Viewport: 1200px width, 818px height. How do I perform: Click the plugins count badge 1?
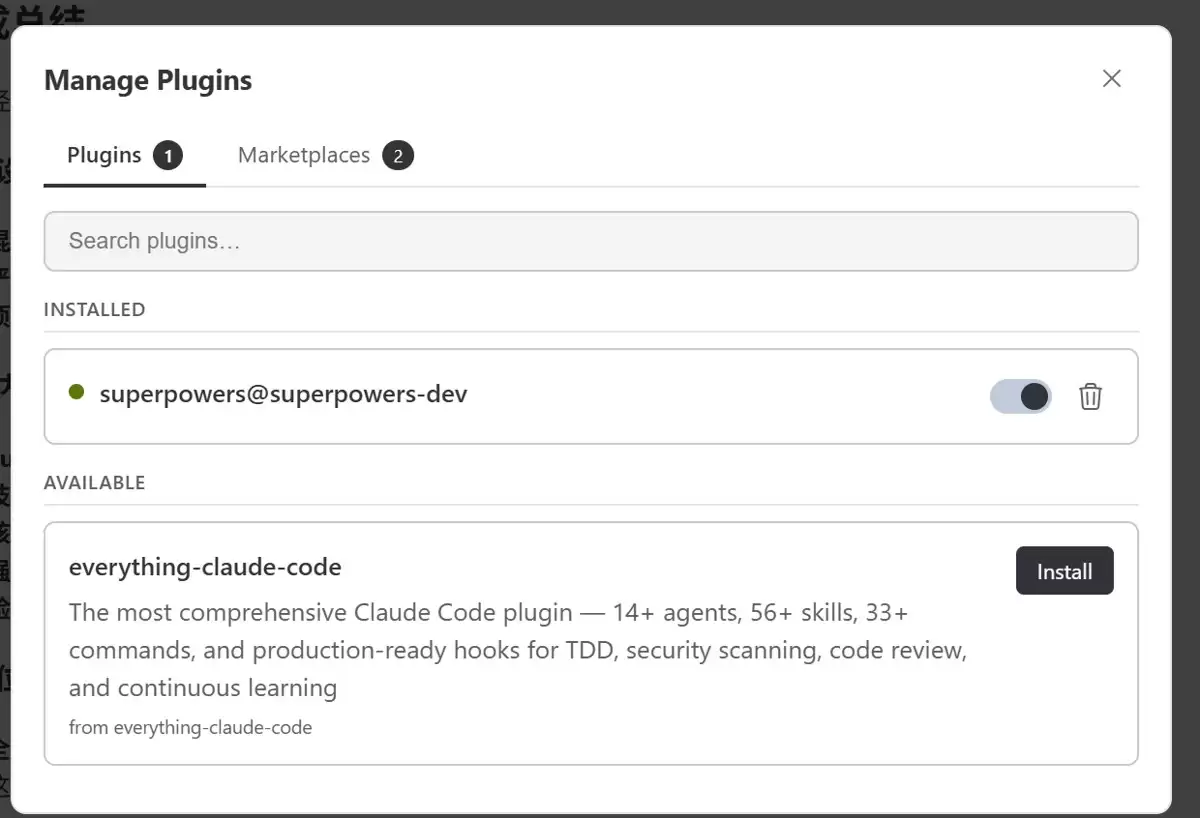168,156
